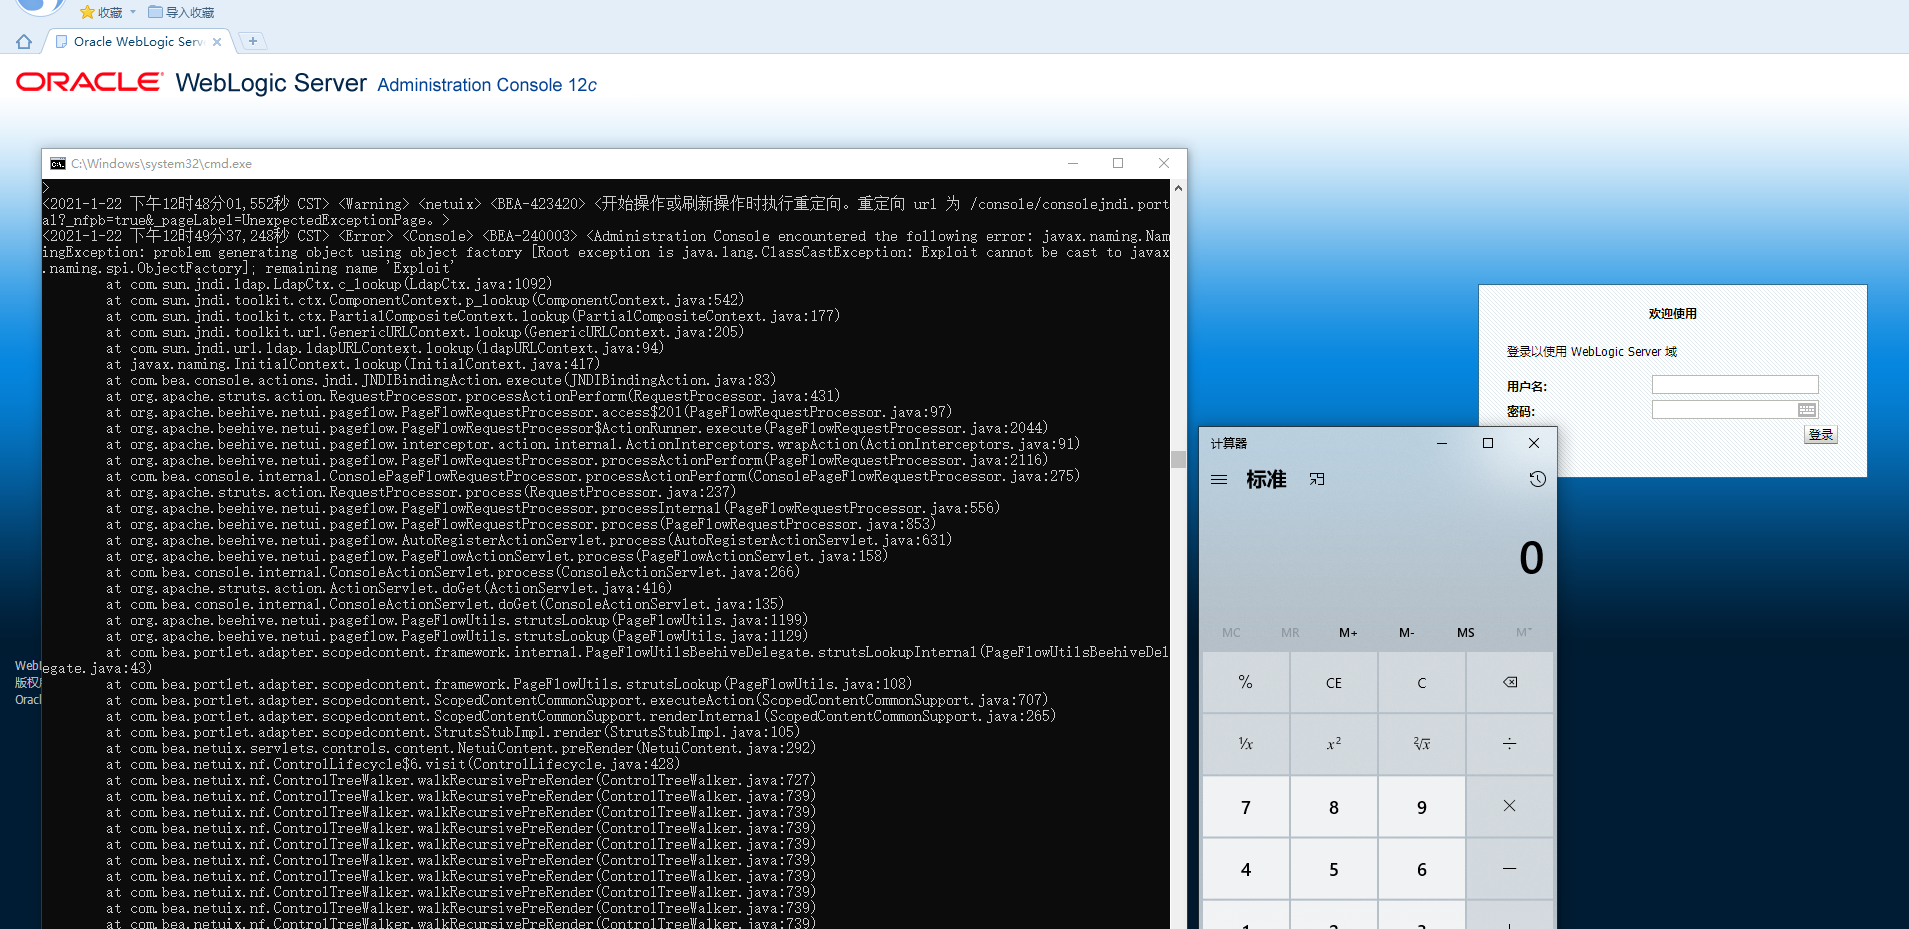Click the MS memory store button

[x=1465, y=633]
